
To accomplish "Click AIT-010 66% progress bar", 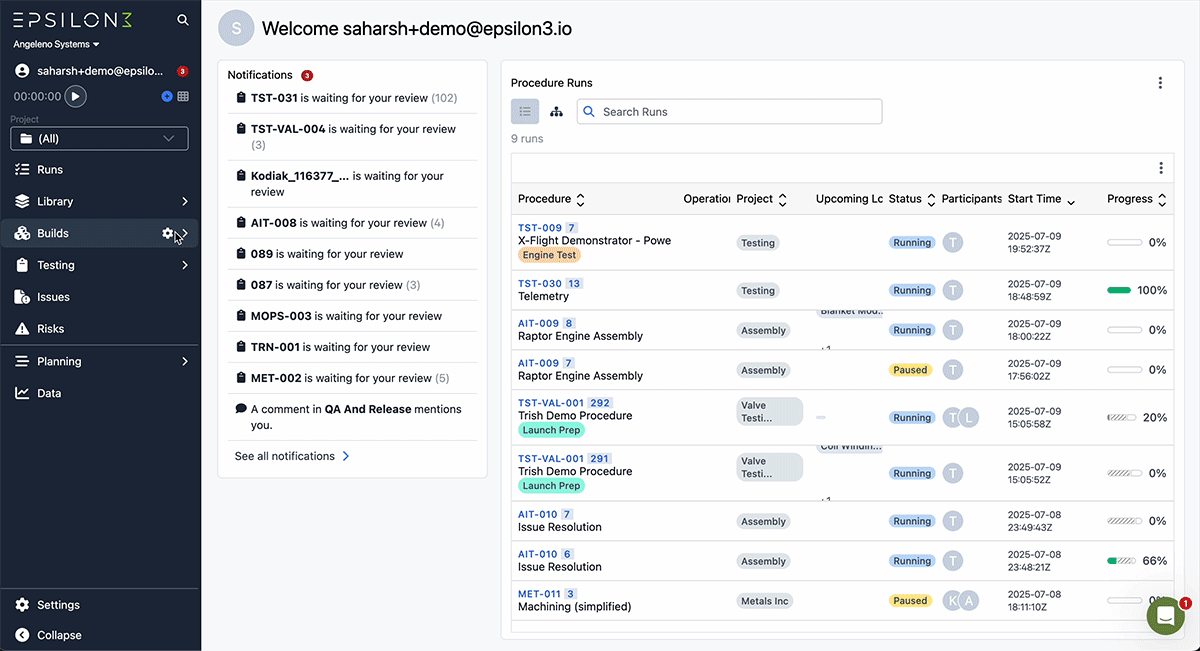I will (x=1122, y=561).
